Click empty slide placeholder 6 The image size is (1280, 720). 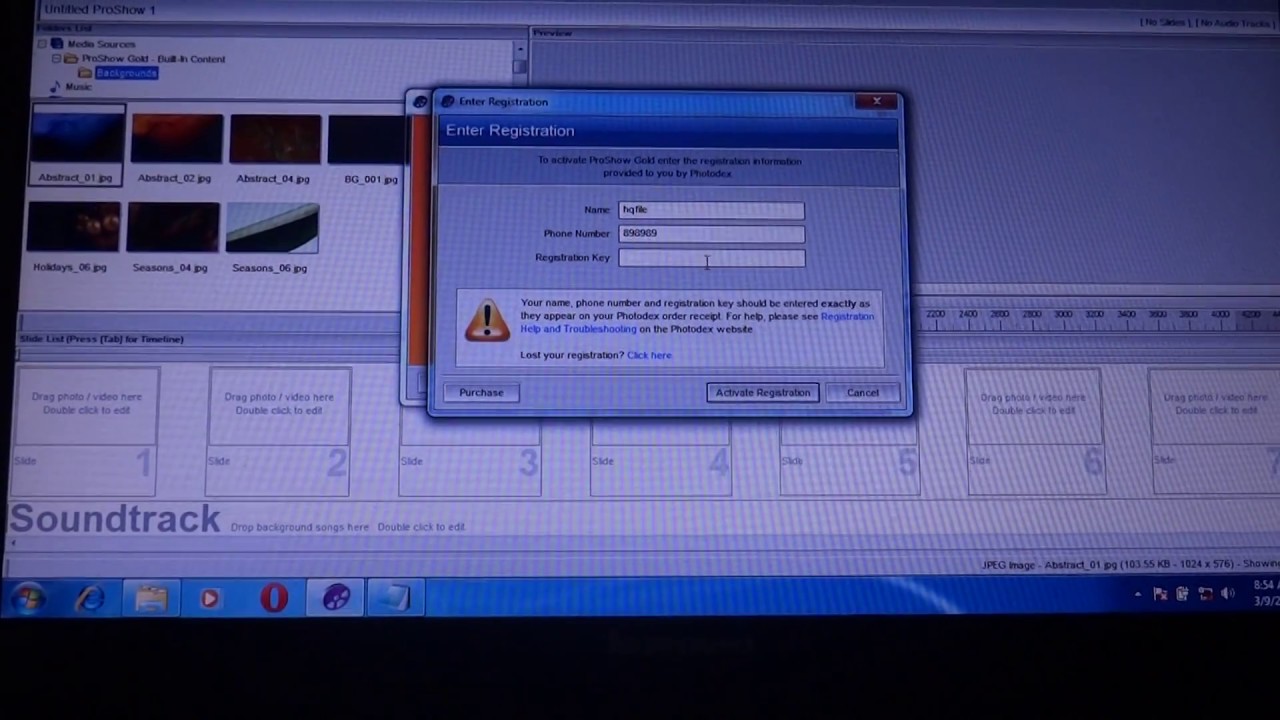[1034, 432]
